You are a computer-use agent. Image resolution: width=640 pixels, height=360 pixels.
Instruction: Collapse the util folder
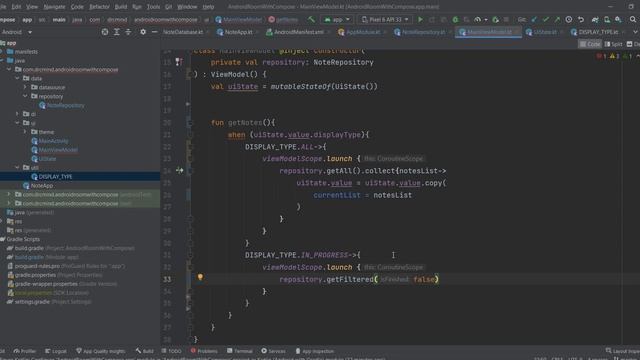click(18, 167)
